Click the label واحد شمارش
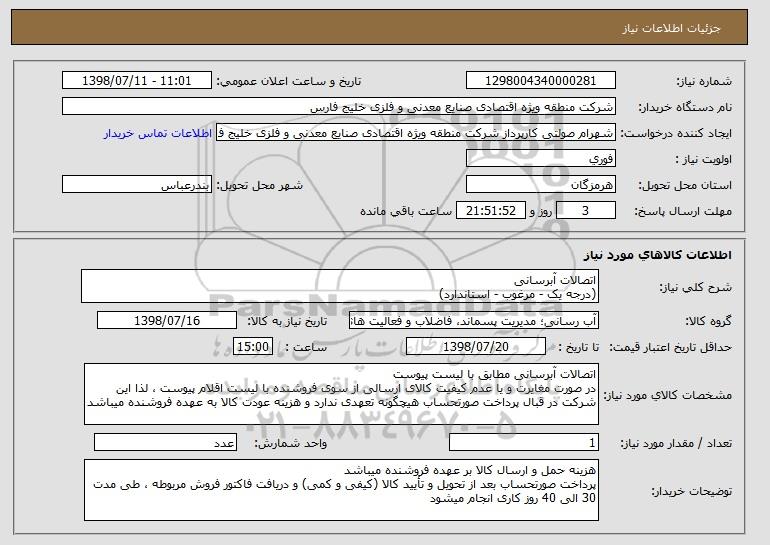 click(290, 443)
